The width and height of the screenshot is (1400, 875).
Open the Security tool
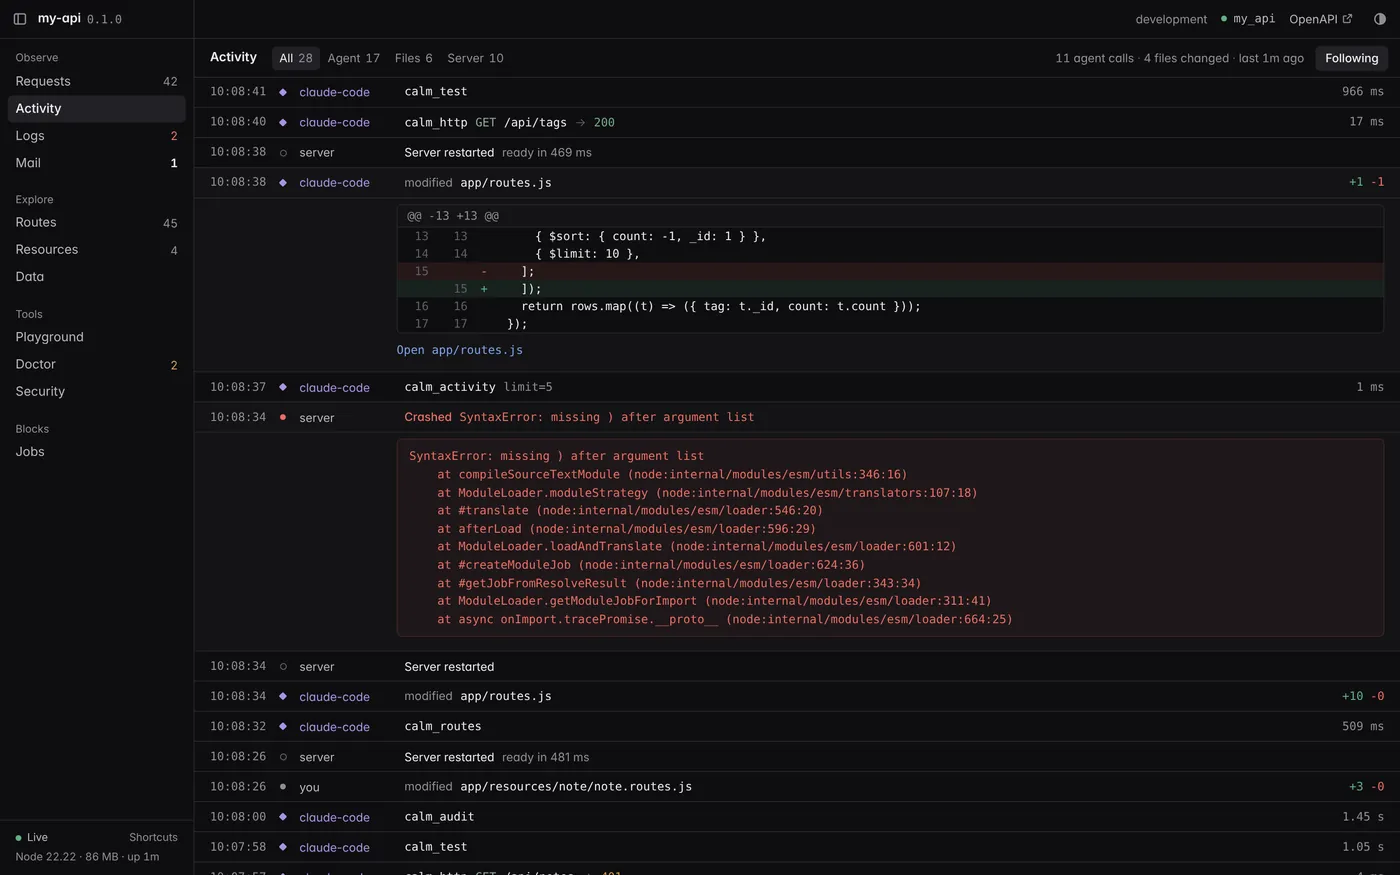point(96,391)
